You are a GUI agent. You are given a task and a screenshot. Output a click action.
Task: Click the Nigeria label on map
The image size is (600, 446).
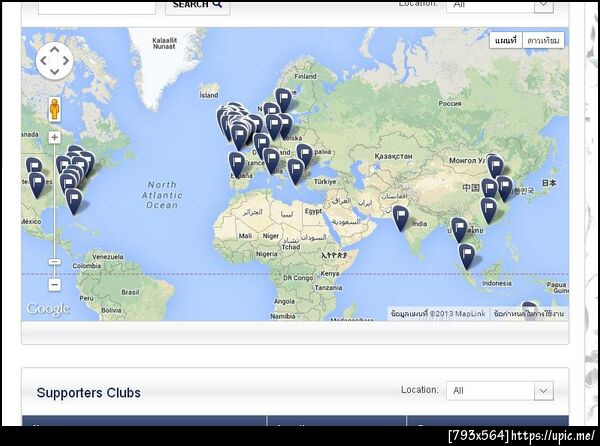[266, 254]
